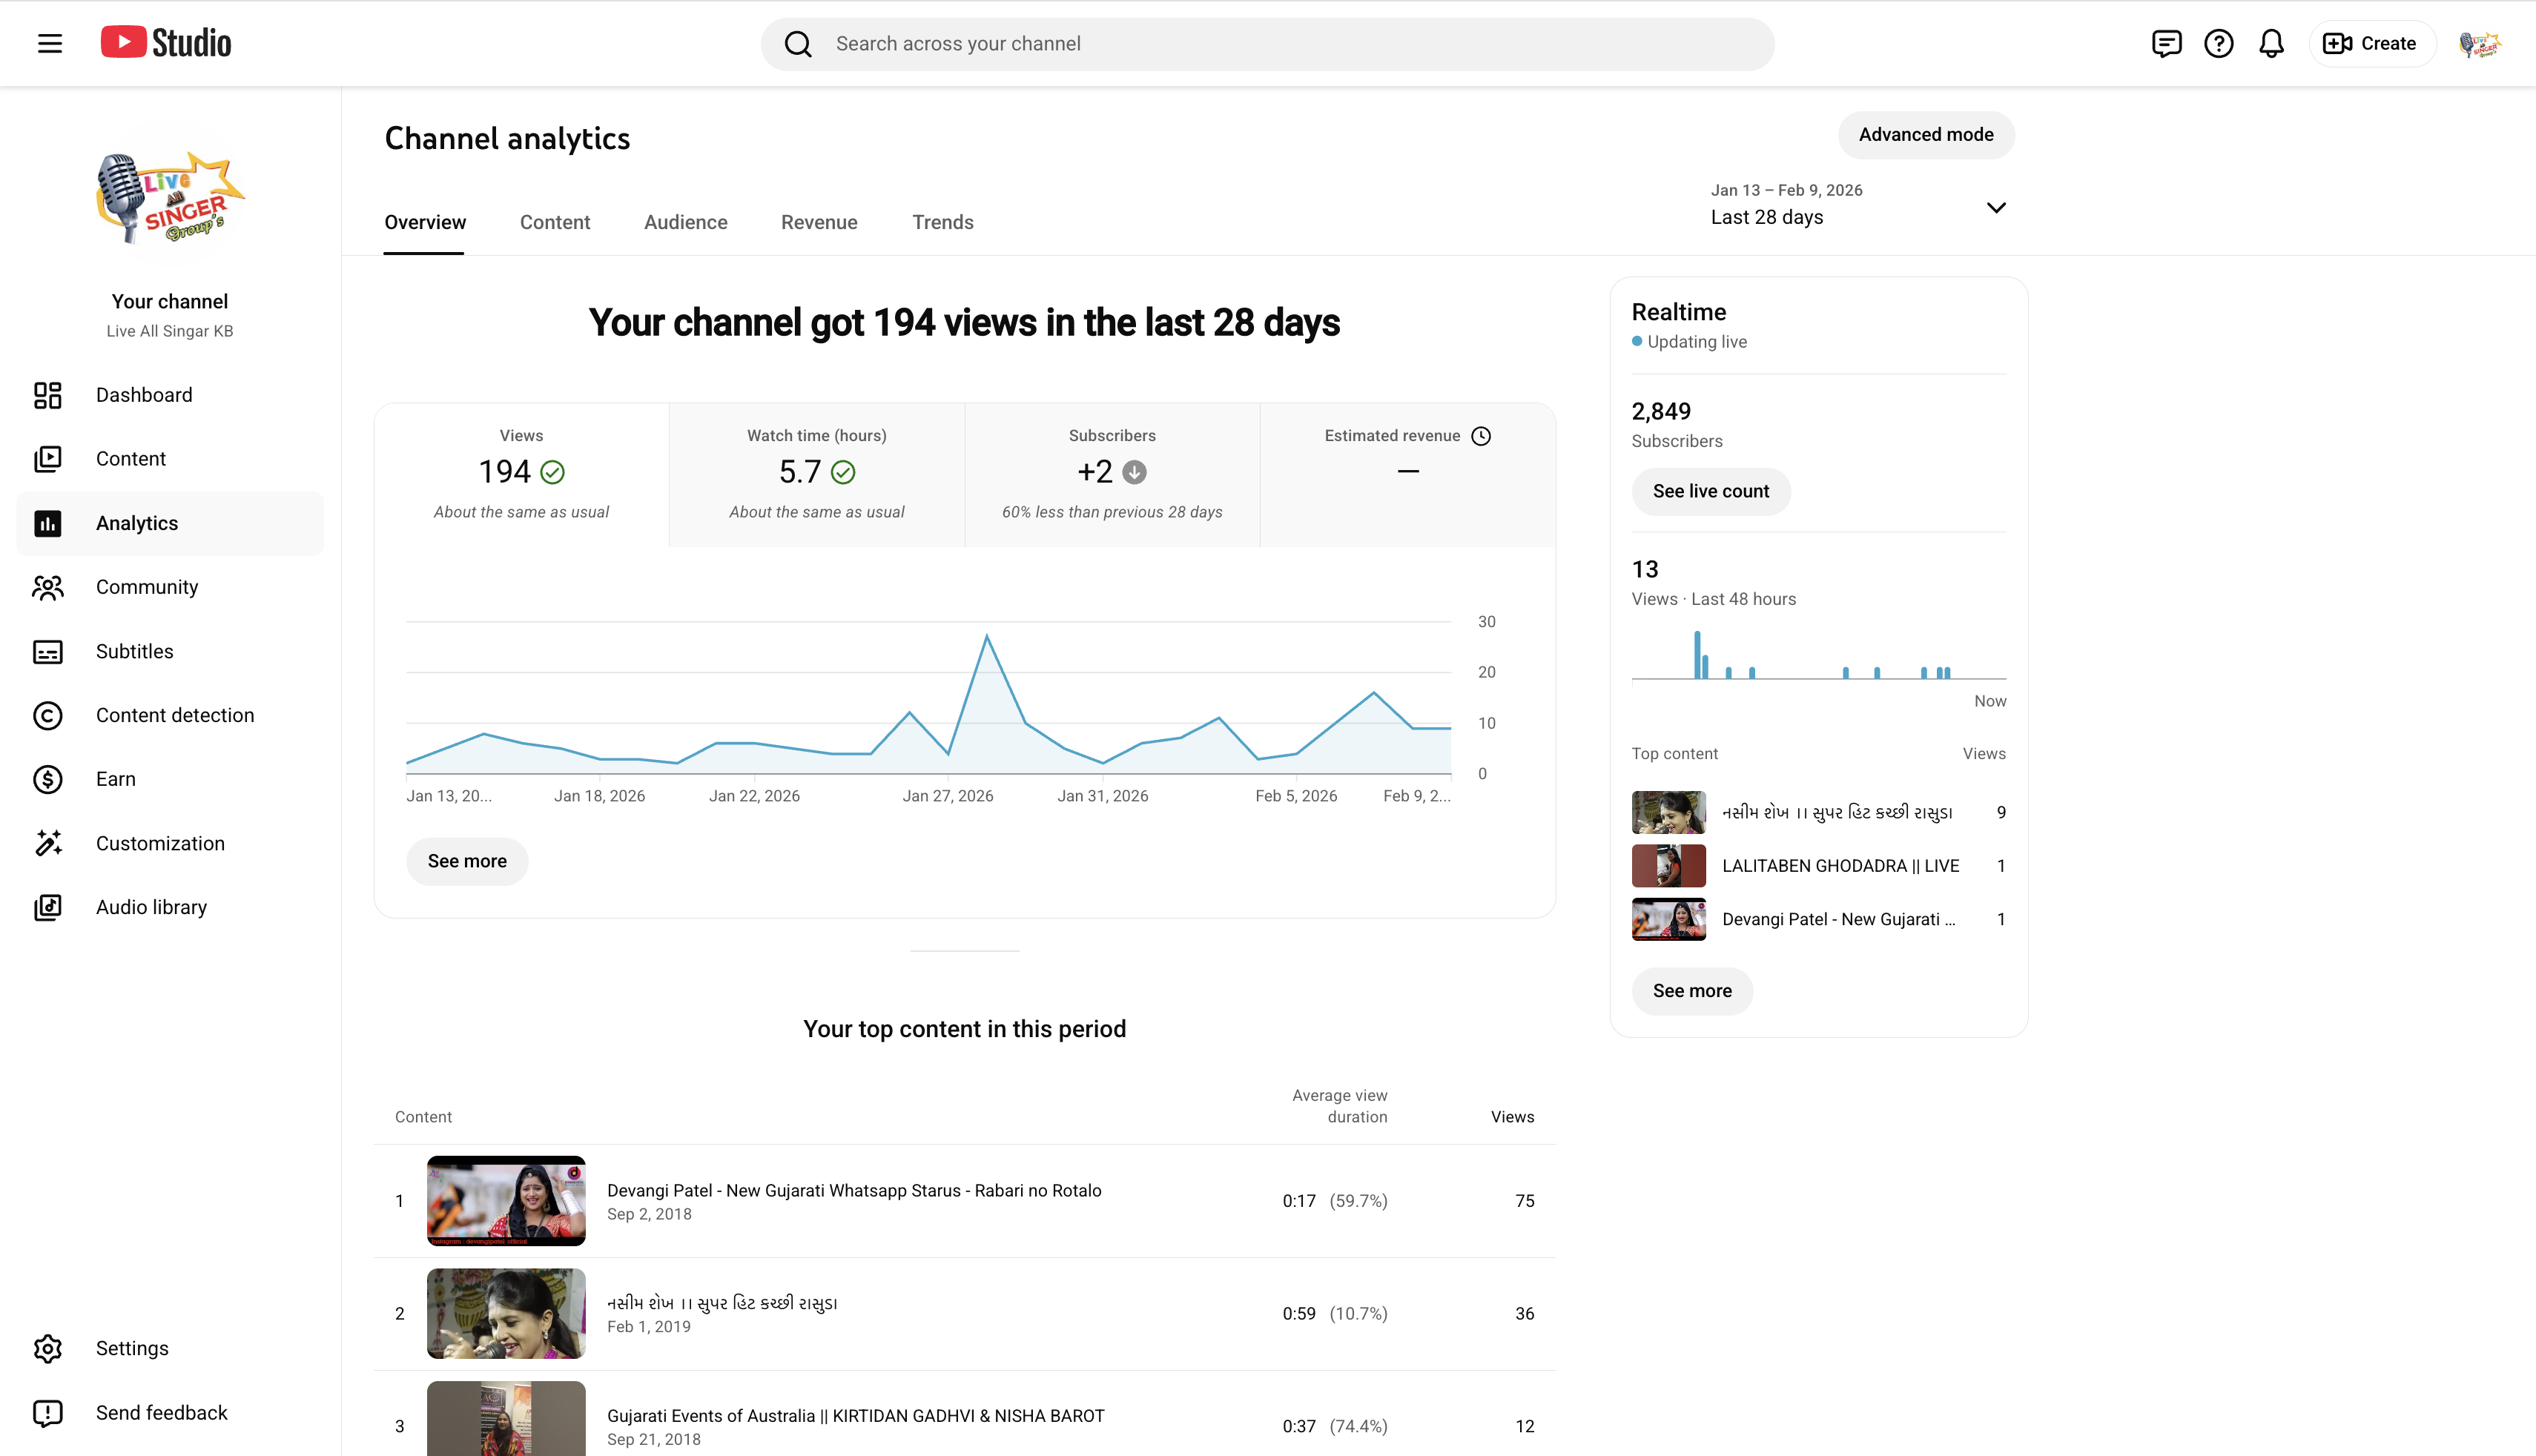The width and height of the screenshot is (2536, 1456).
Task: Click the Content detection copyright icon
Action: tap(48, 716)
